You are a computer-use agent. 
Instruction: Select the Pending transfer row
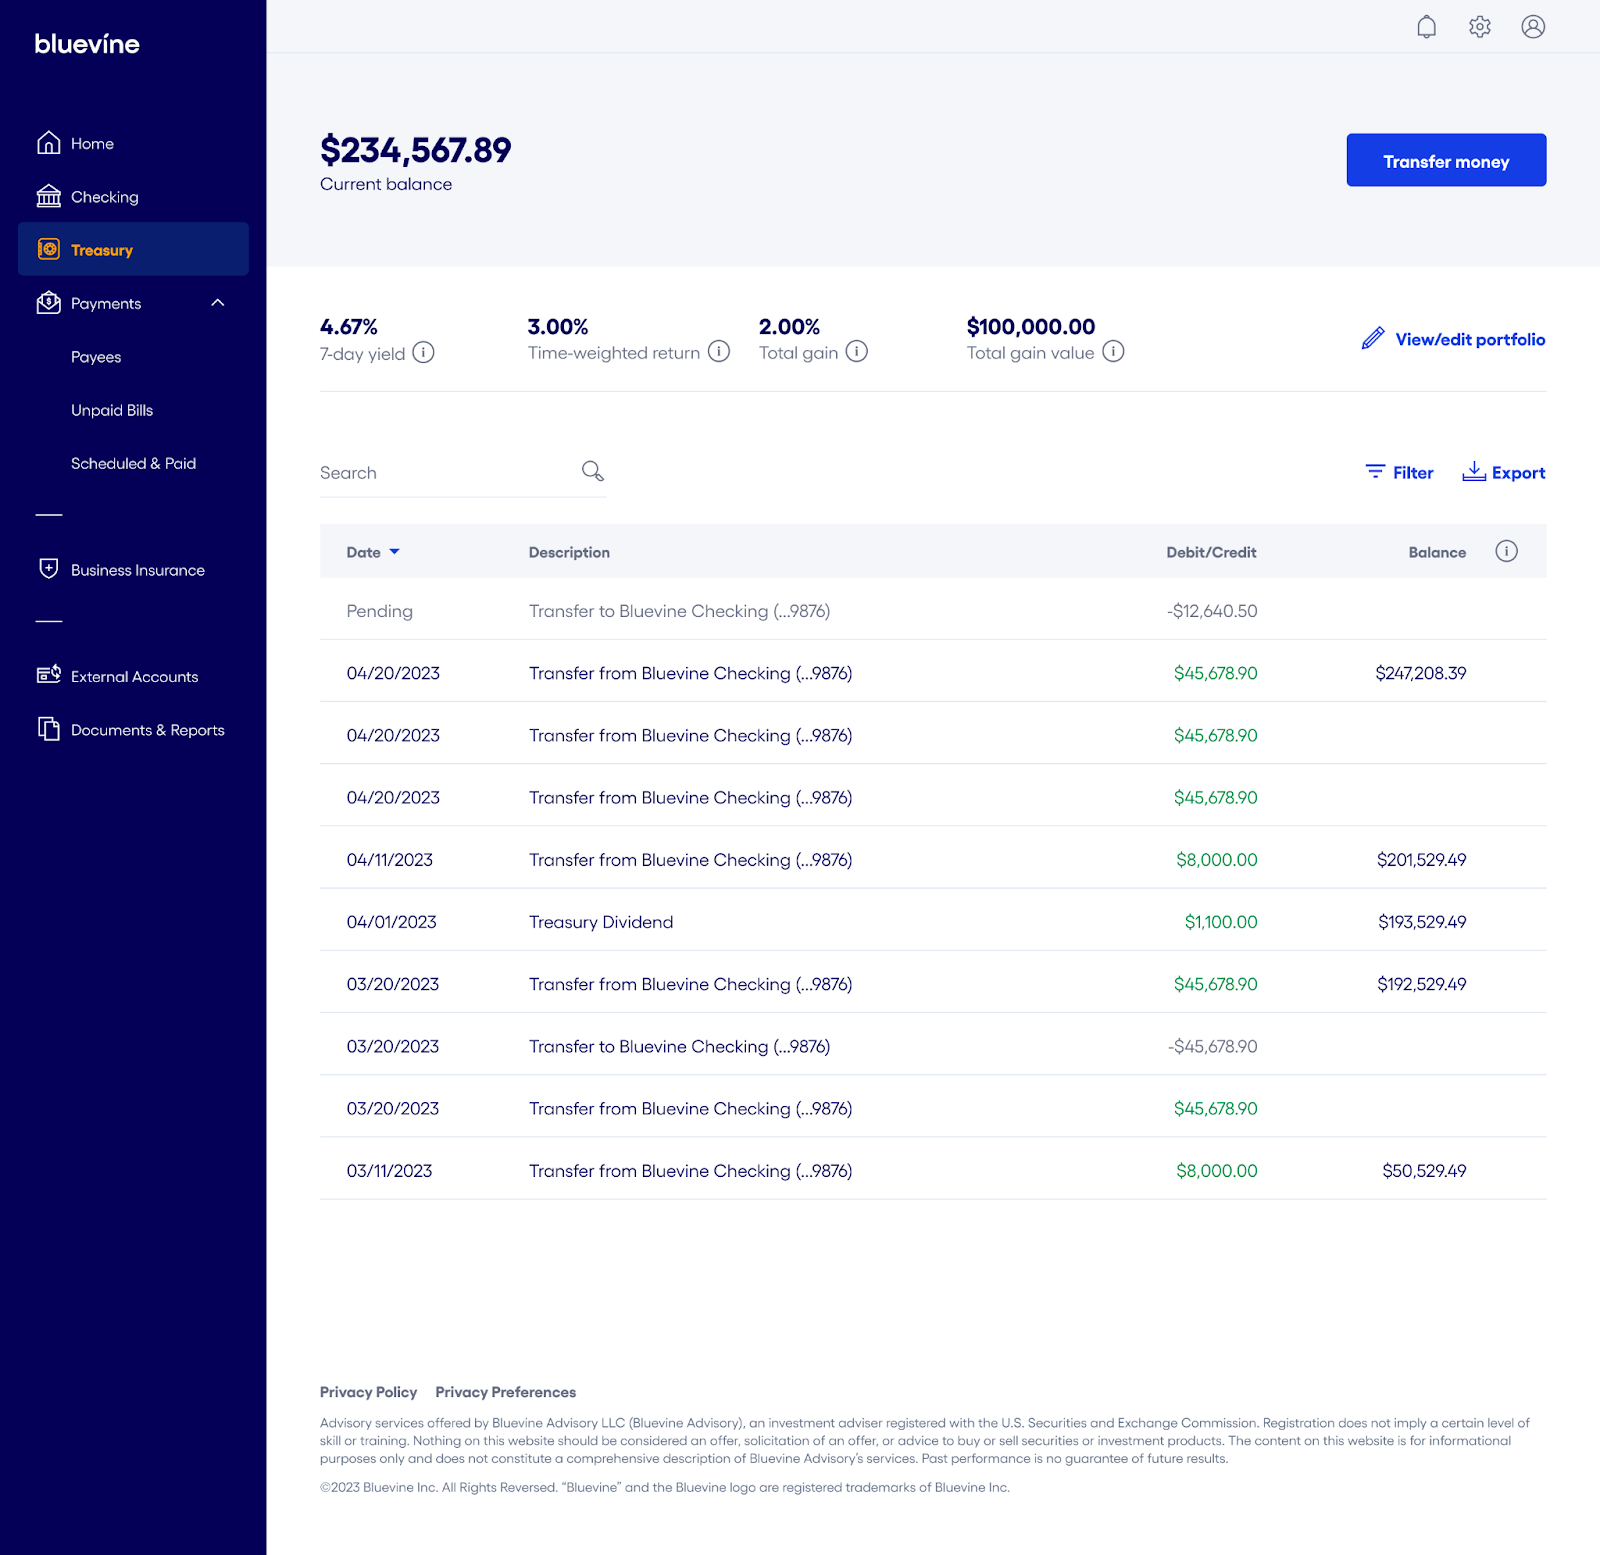click(x=933, y=611)
